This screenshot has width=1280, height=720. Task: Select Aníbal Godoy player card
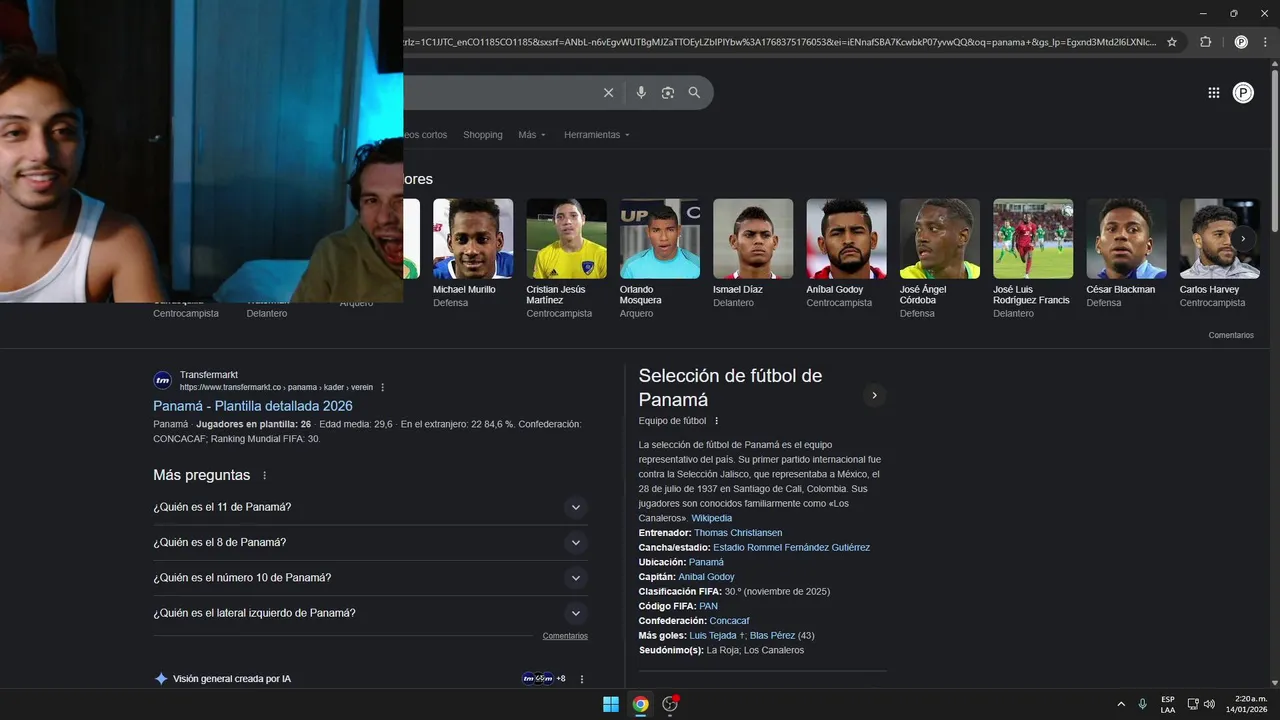click(x=846, y=253)
